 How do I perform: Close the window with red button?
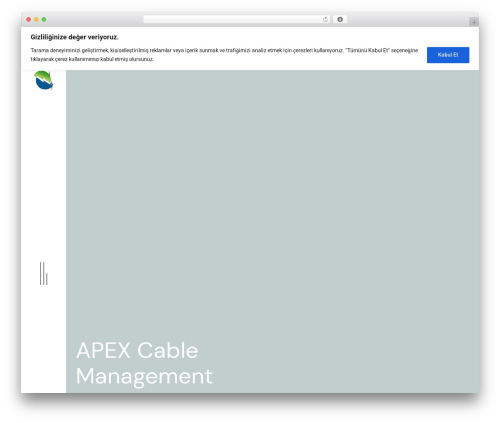click(29, 20)
